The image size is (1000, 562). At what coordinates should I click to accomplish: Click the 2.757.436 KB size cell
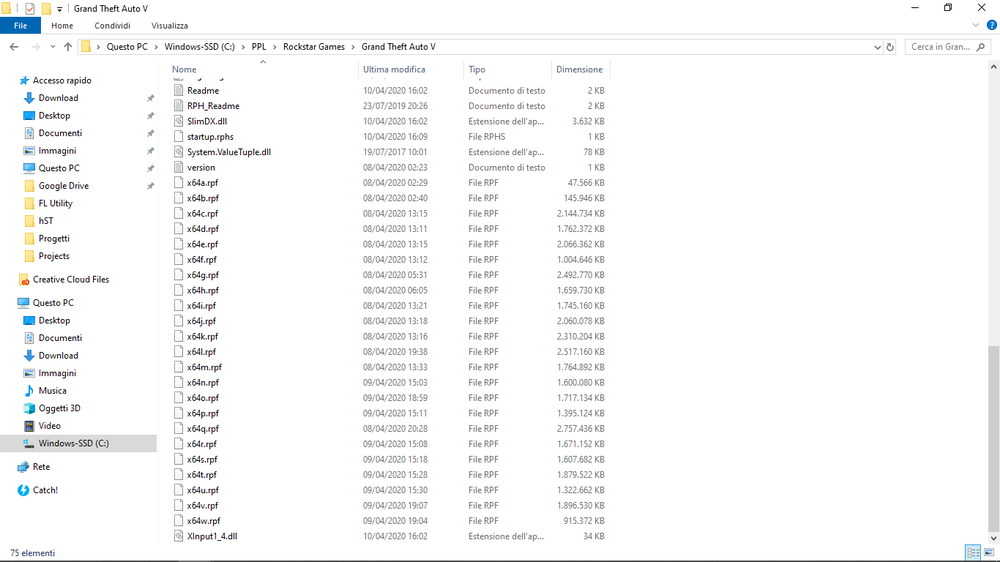(x=580, y=429)
